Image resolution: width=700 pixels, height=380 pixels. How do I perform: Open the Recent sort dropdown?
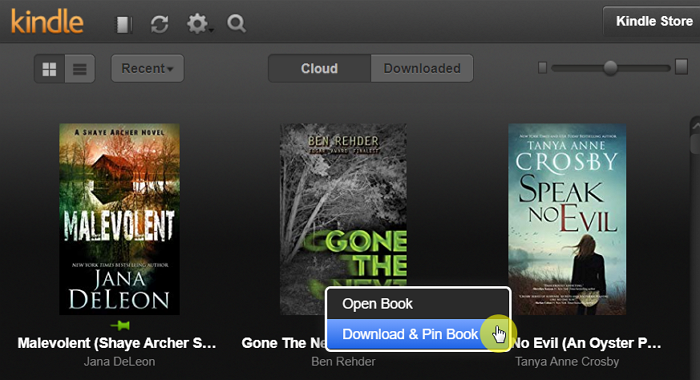(147, 68)
